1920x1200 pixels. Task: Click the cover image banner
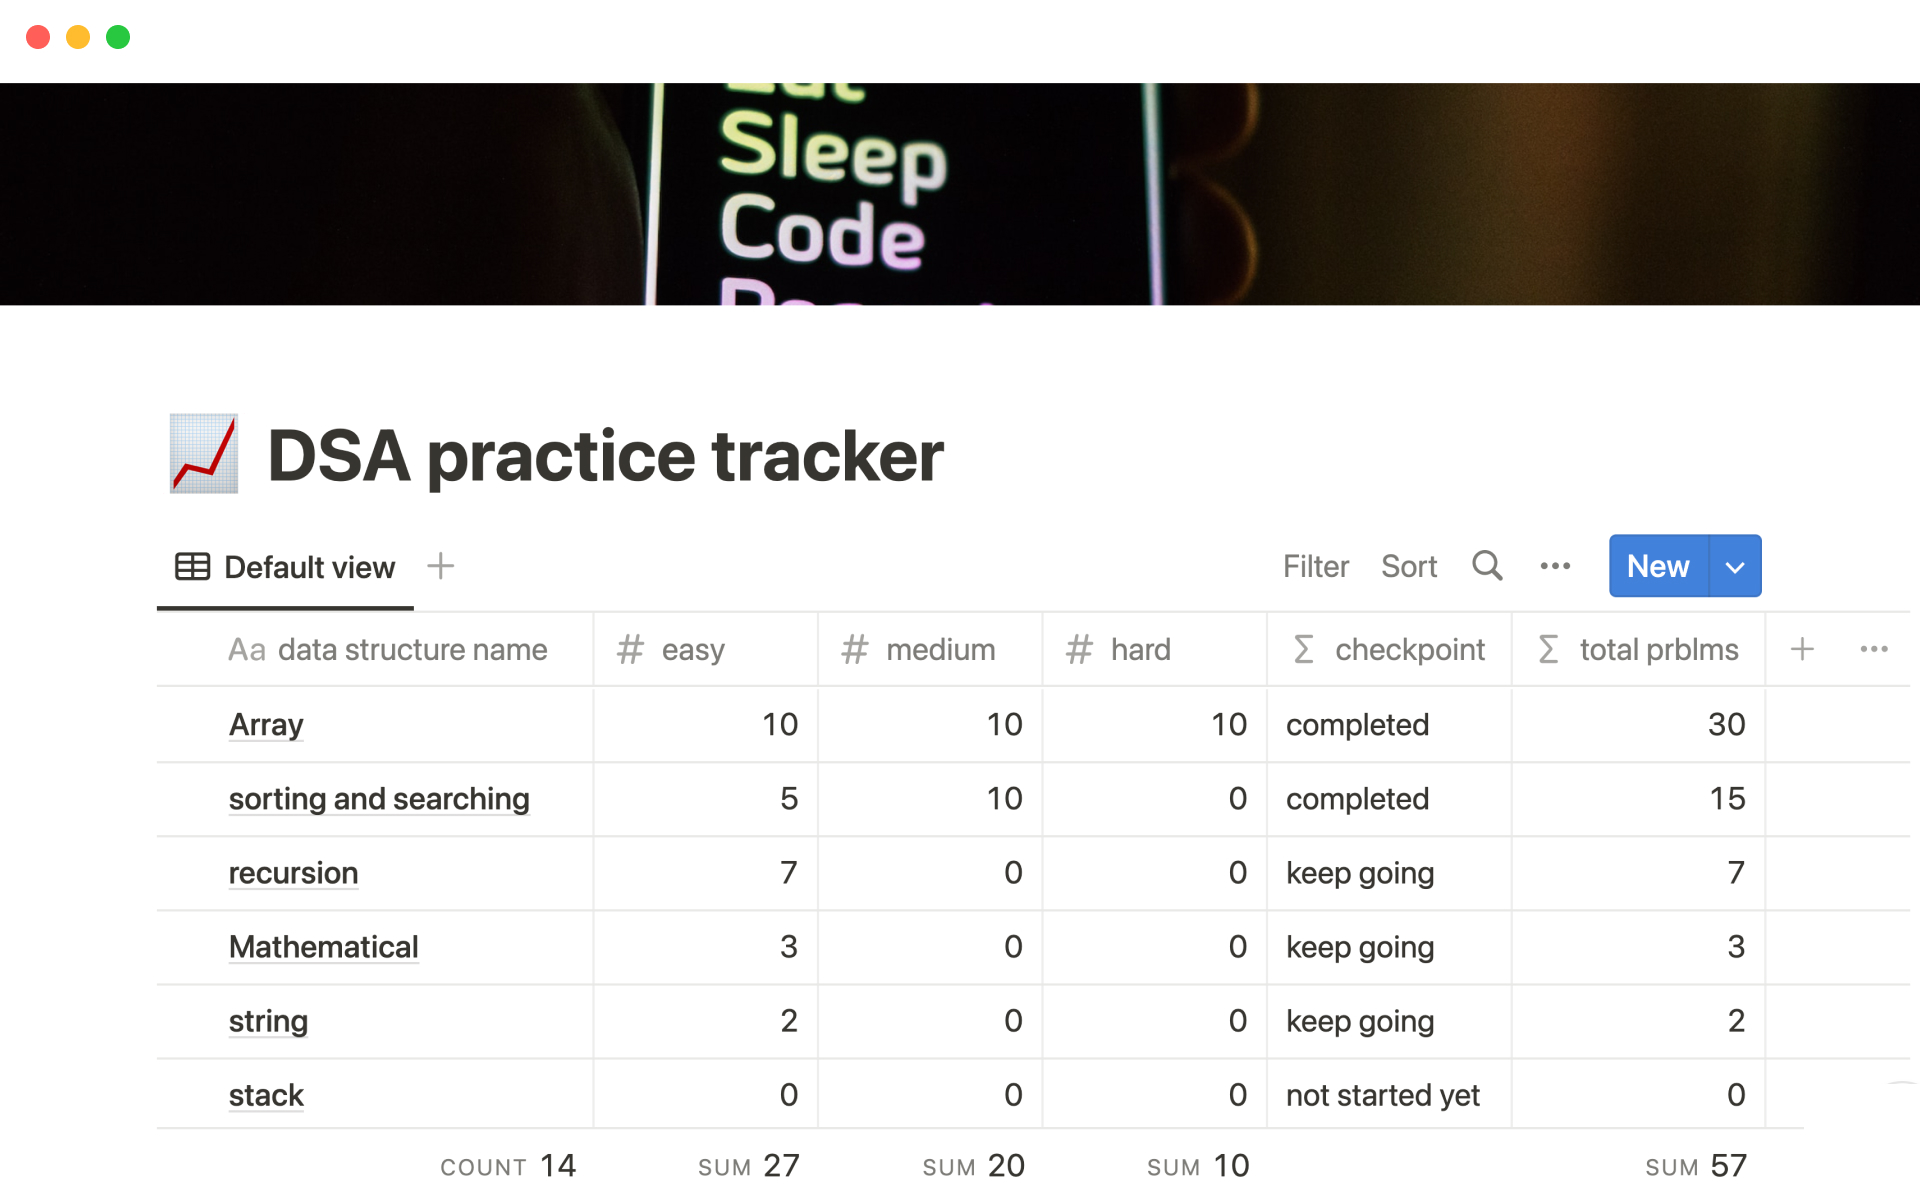[x=960, y=194]
